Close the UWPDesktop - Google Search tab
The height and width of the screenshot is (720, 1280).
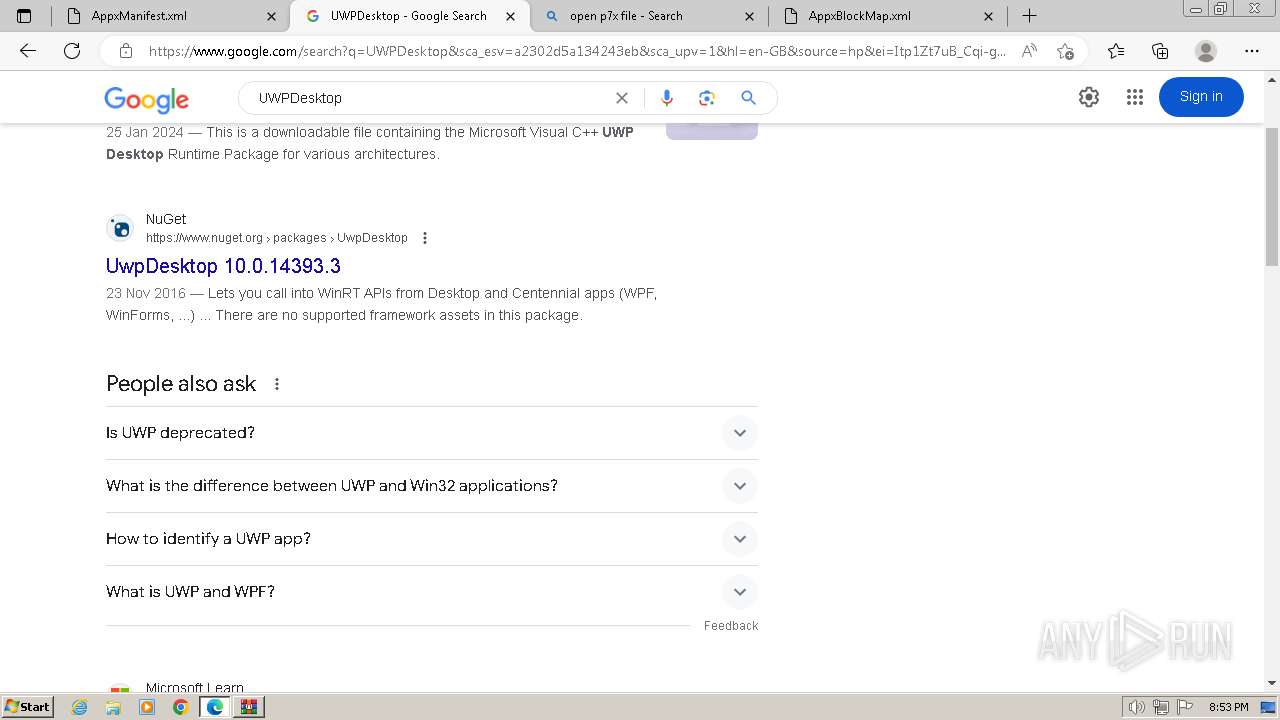pos(511,16)
